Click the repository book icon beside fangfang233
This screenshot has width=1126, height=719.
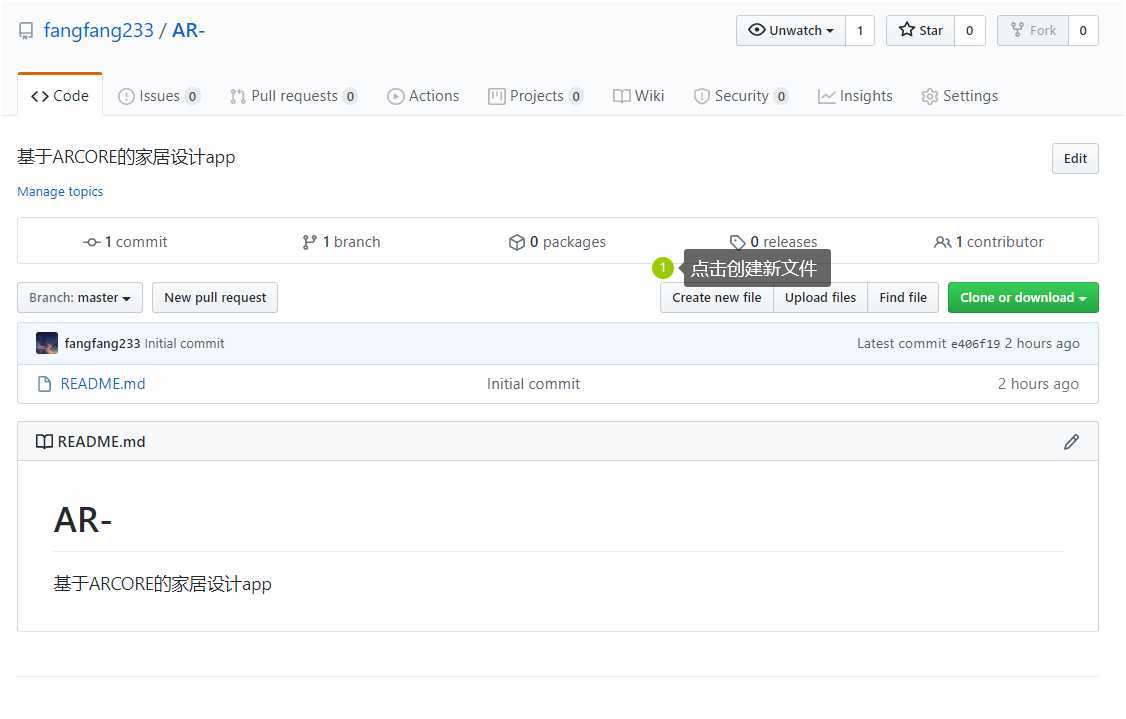[26, 31]
